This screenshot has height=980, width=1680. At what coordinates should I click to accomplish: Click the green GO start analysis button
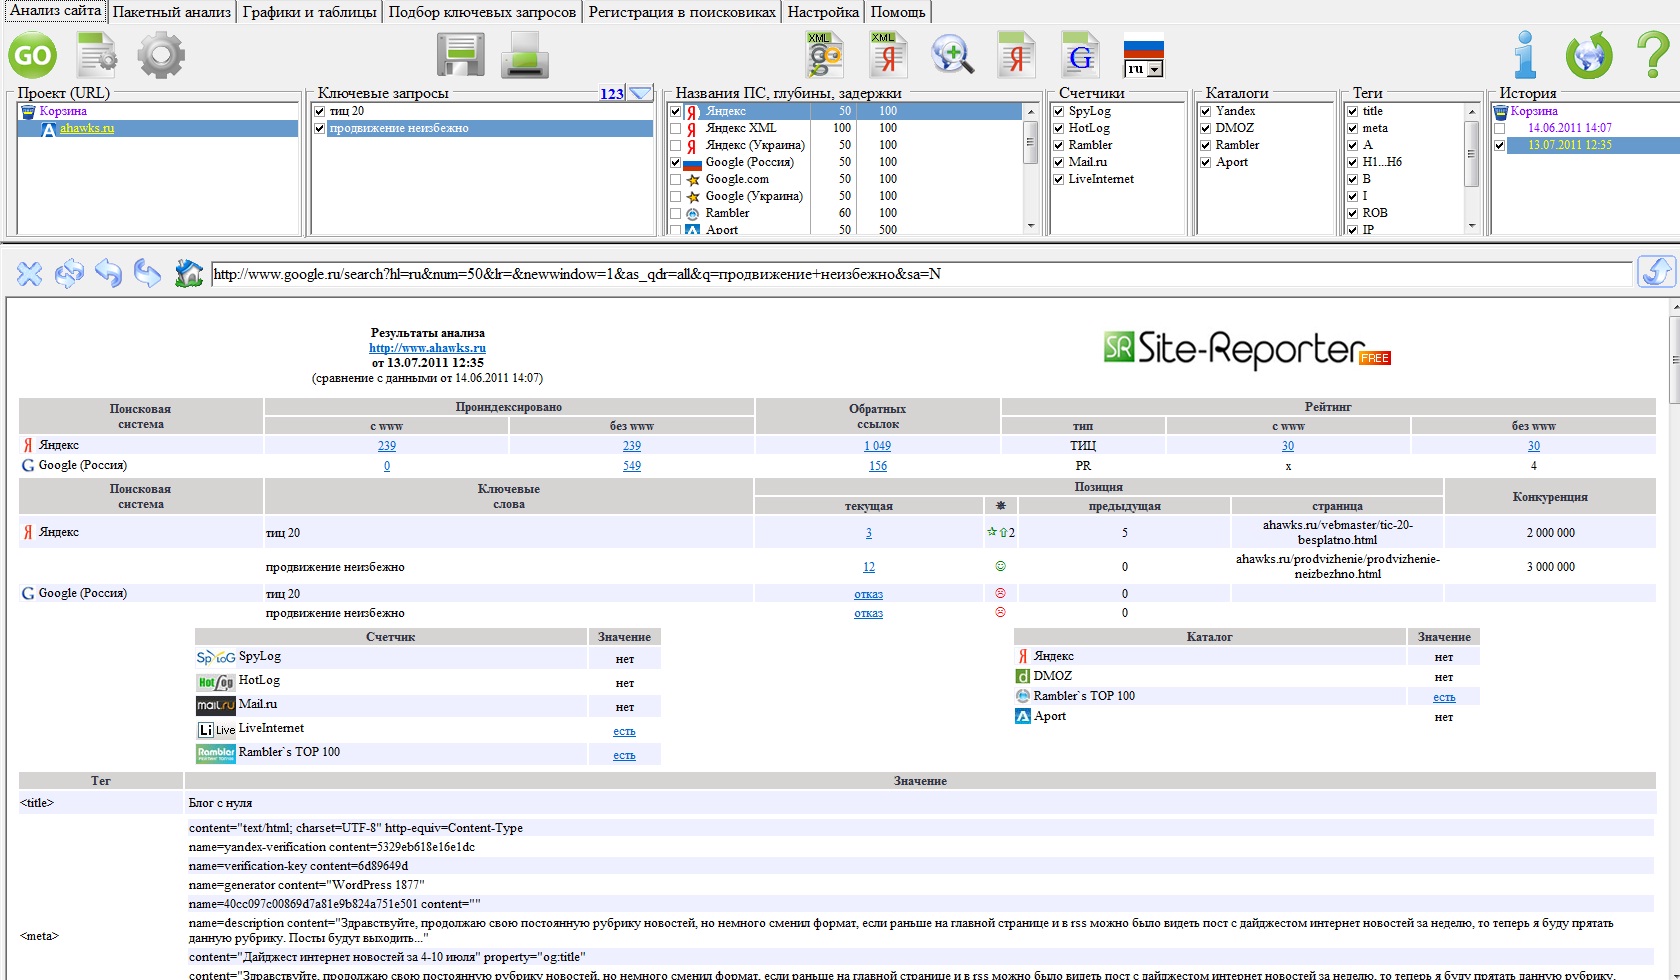(32, 55)
